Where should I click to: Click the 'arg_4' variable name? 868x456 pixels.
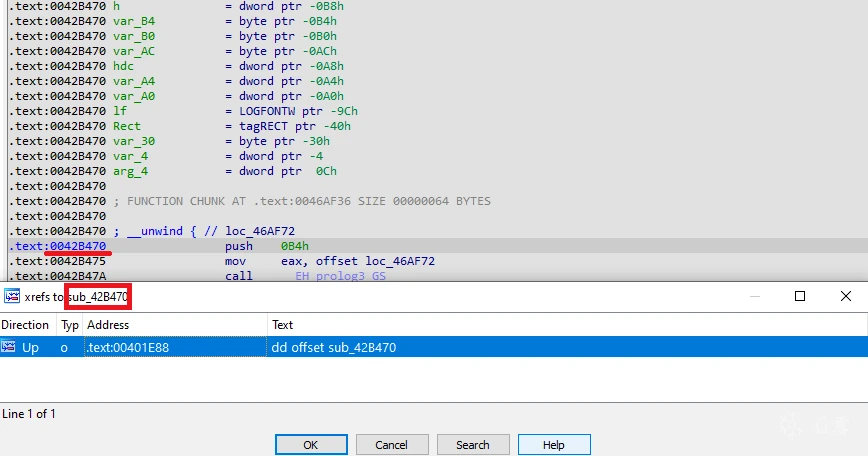coord(131,170)
